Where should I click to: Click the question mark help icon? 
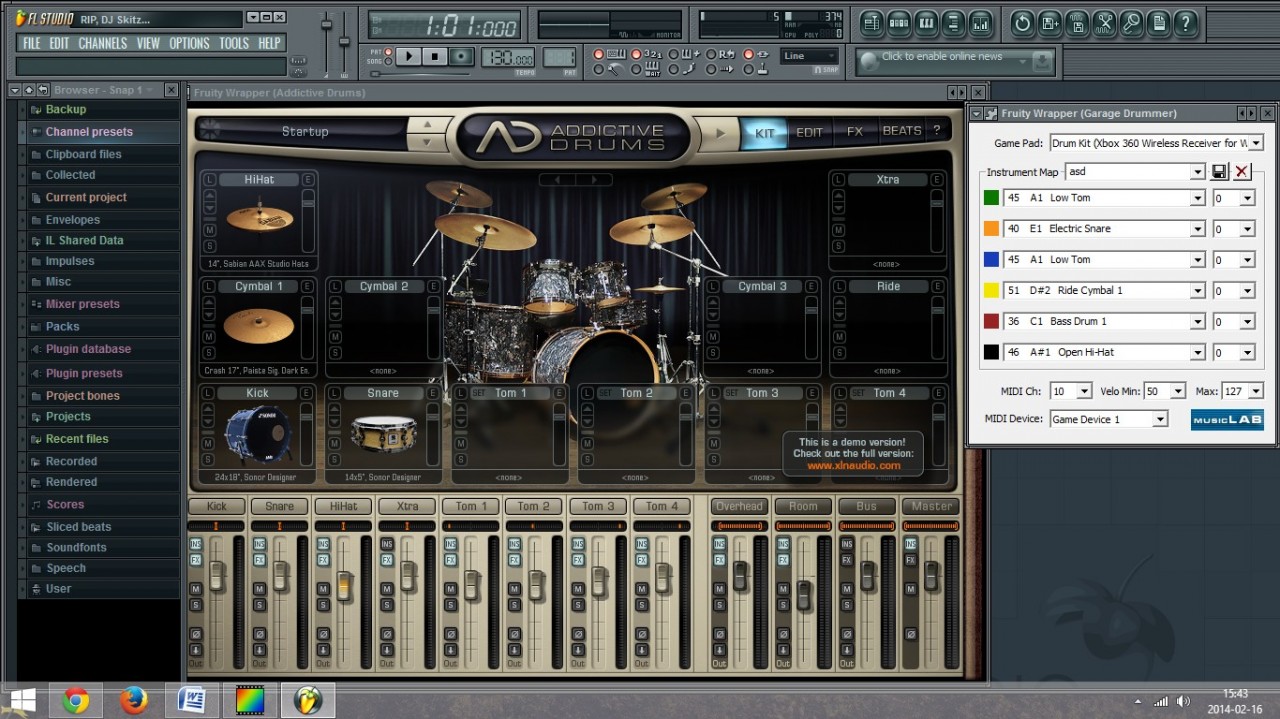pos(1186,22)
